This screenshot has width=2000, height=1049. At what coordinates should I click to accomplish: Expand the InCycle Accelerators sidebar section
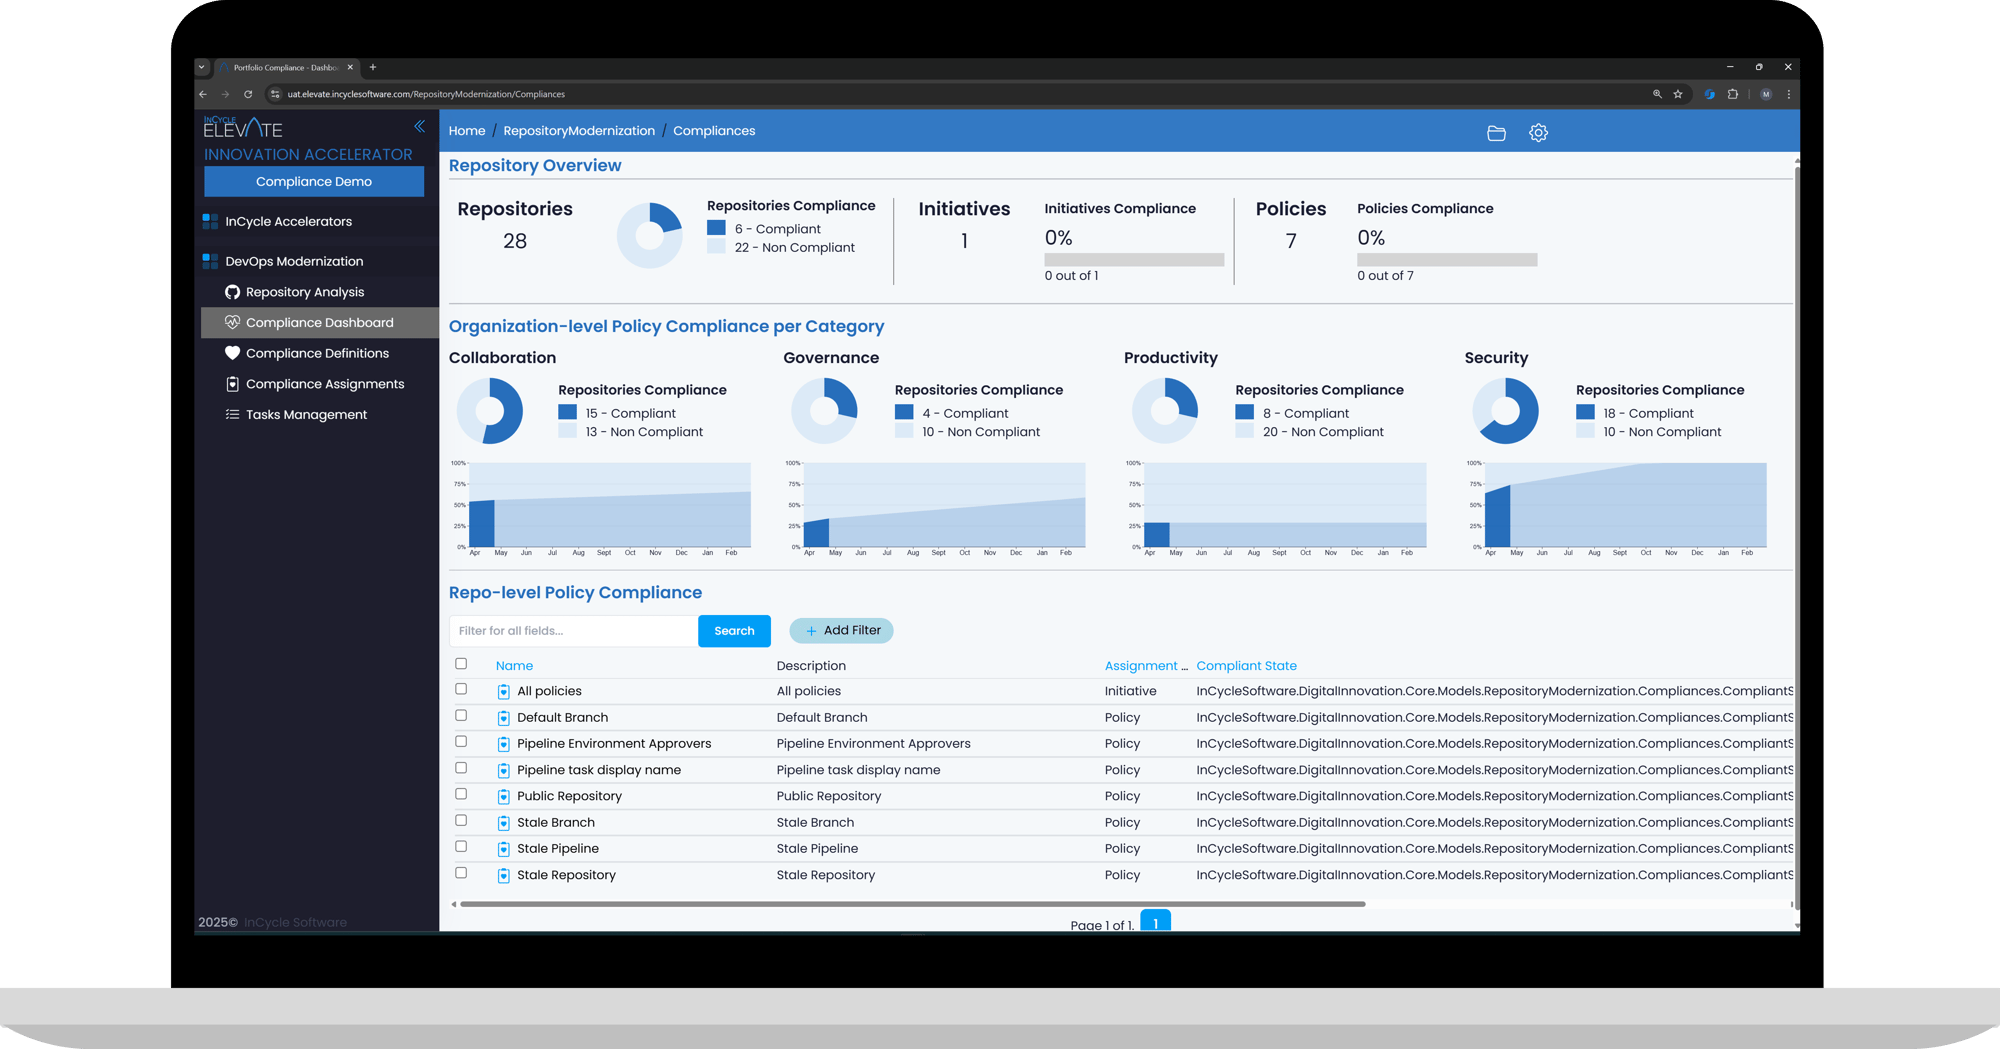point(288,221)
